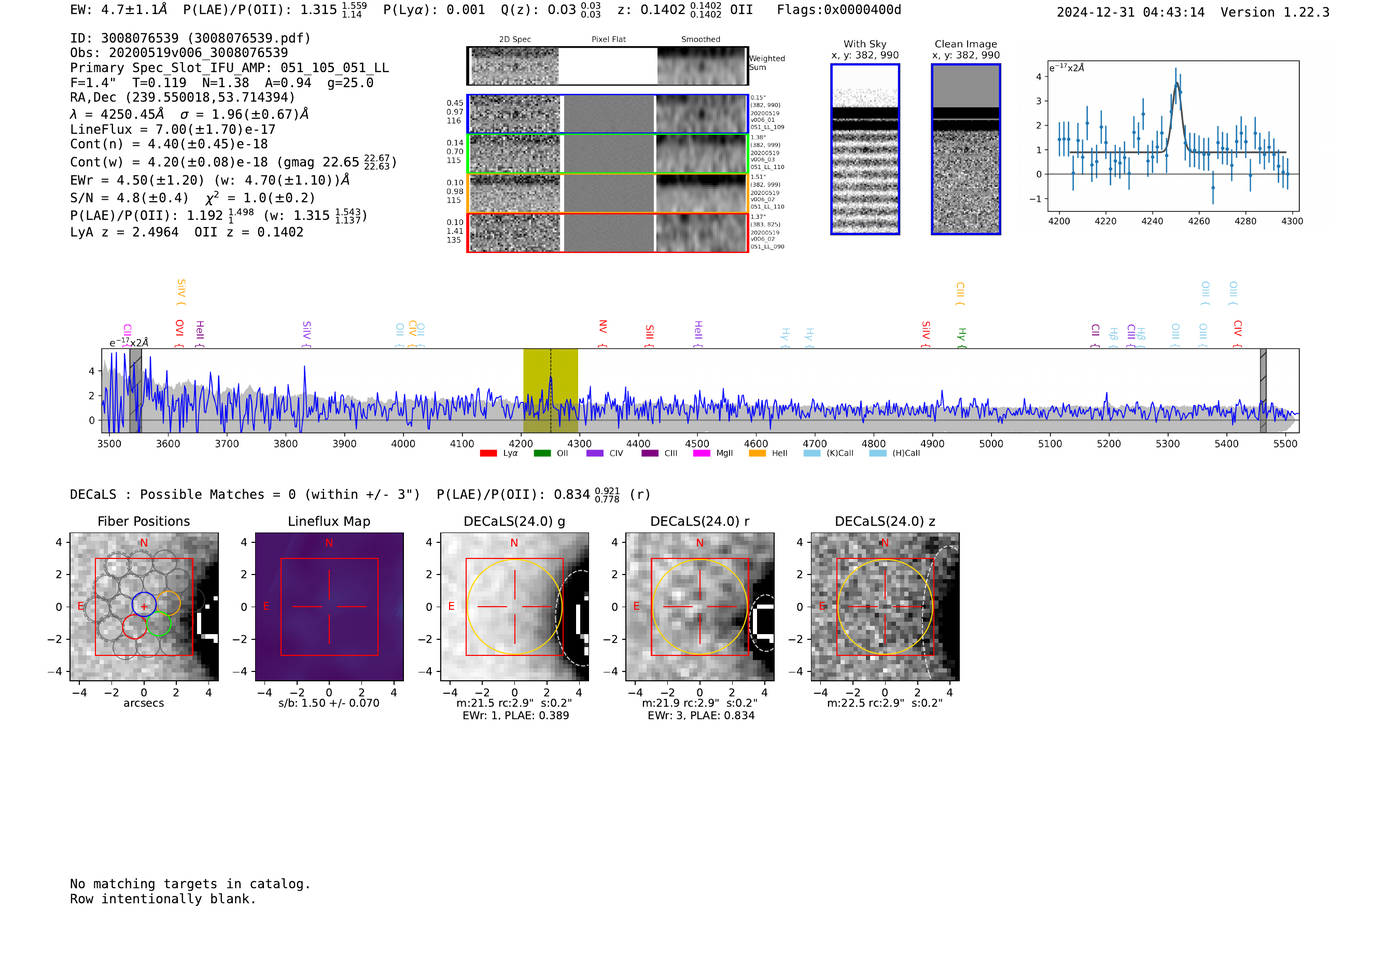Open the Lineflux Map panel
The image size is (1400, 953).
pos(329,607)
